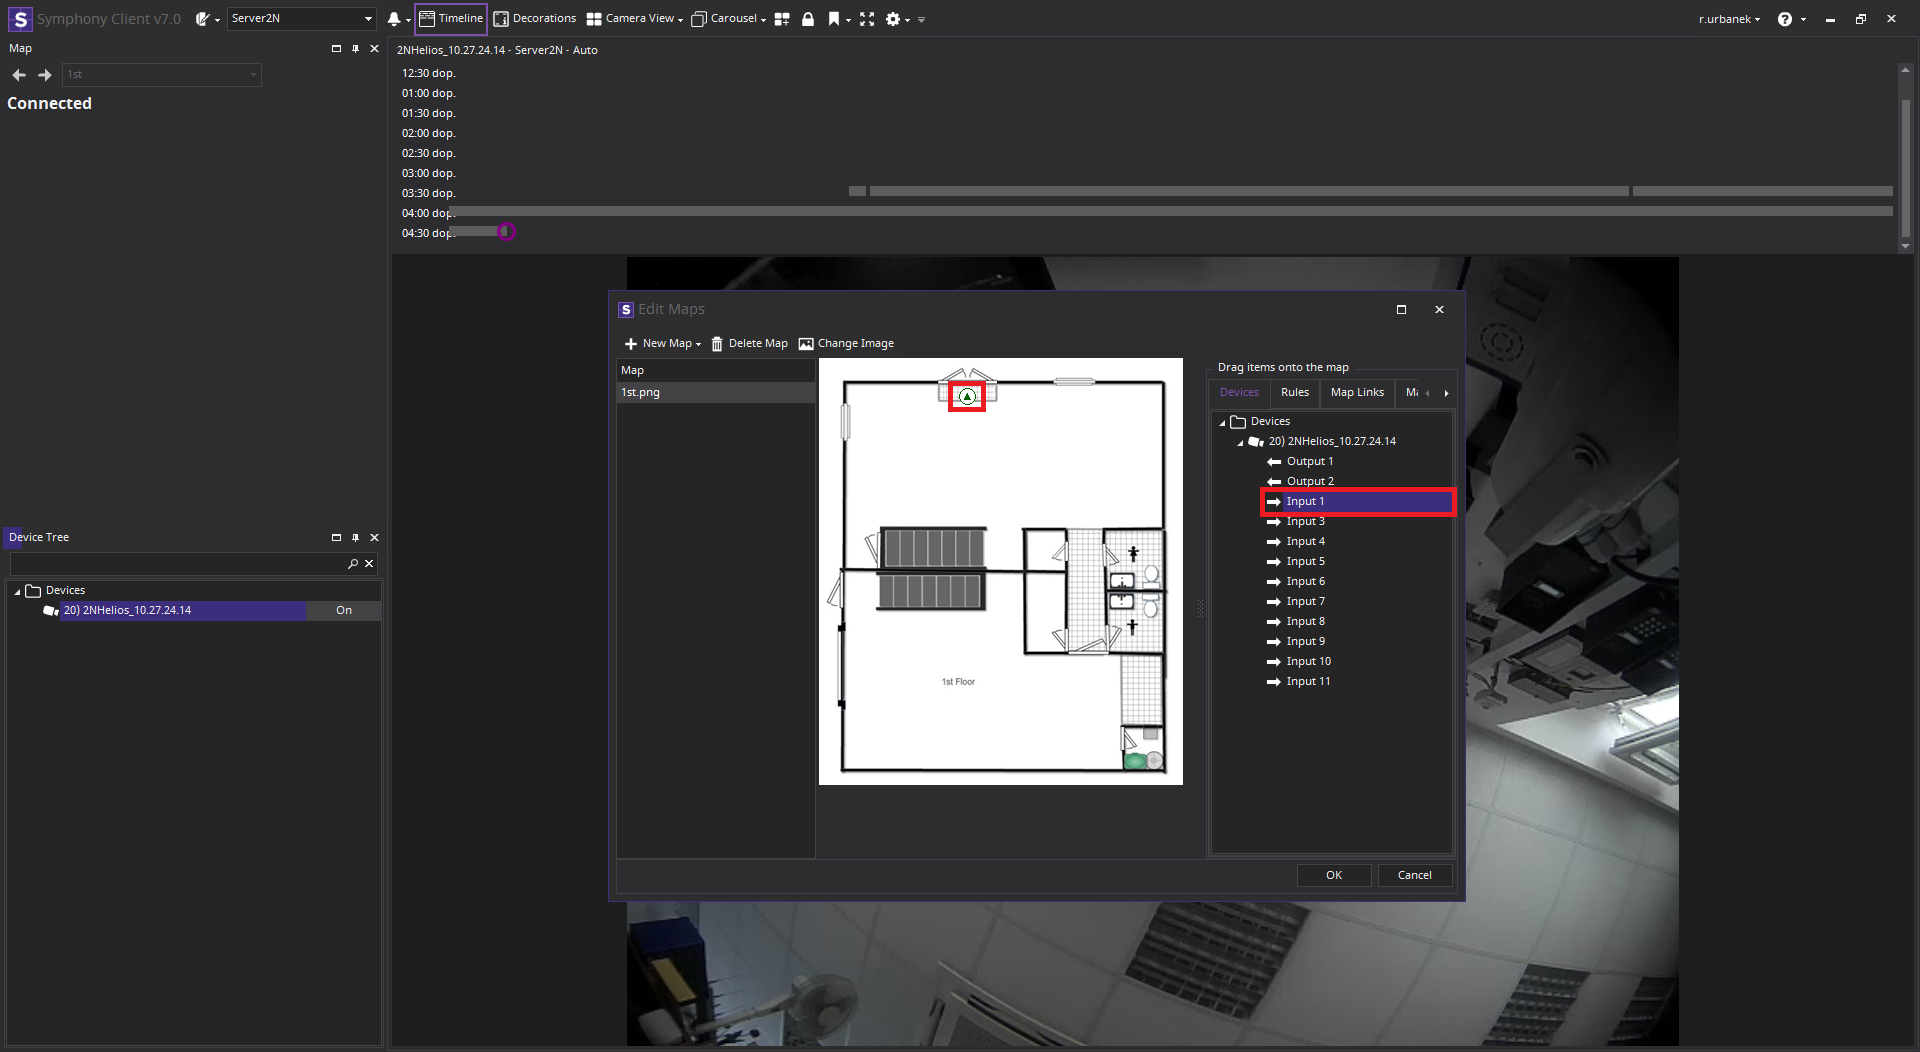Viewport: 1920px width, 1052px height.
Task: Click the Change Image icon
Action: point(806,344)
